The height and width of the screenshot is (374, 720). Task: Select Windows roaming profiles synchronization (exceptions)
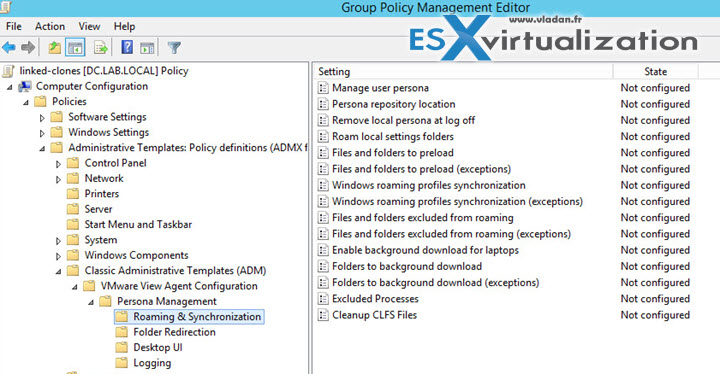[x=457, y=201]
